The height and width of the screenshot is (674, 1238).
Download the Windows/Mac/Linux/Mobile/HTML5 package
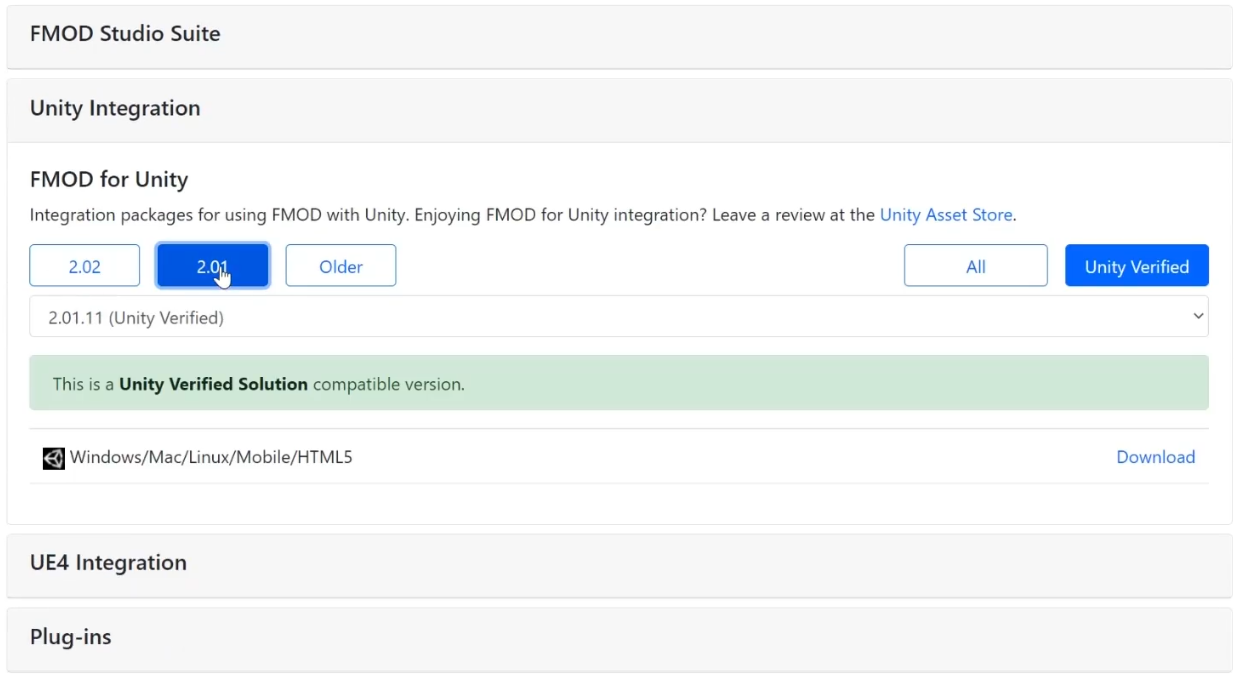pyautogui.click(x=1155, y=457)
